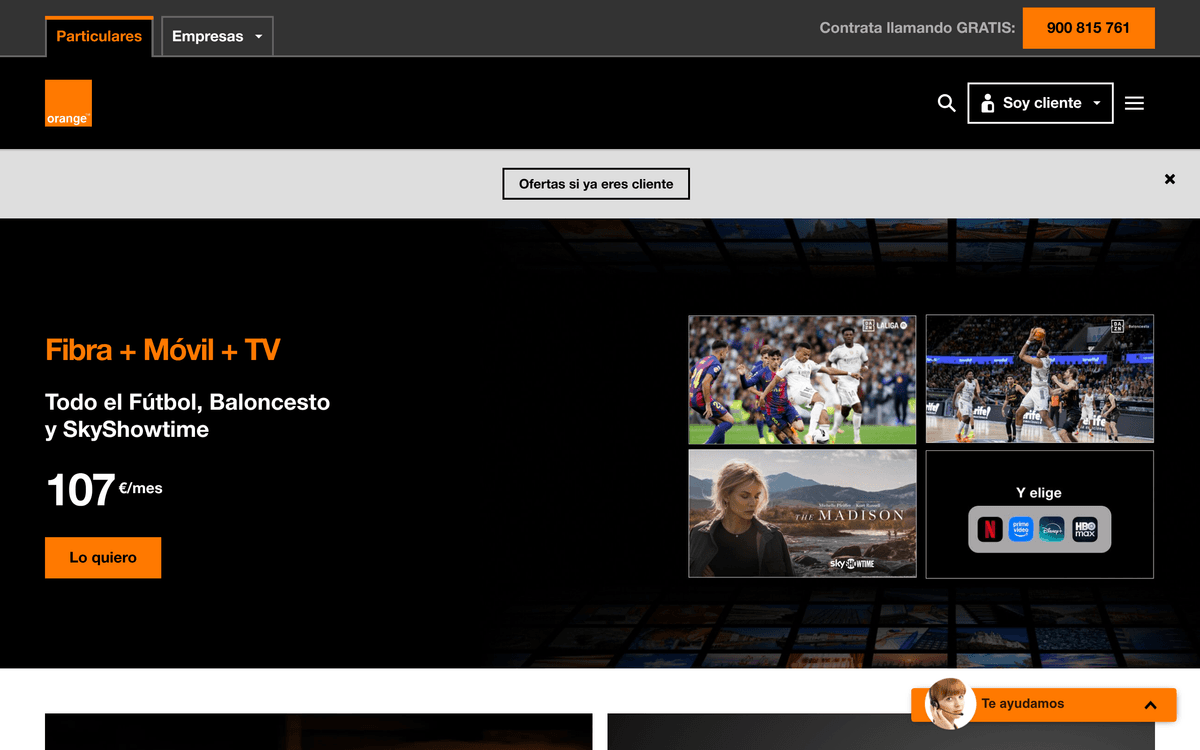The height and width of the screenshot is (750, 1200).
Task: Click the Lo quiero button
Action: click(103, 558)
